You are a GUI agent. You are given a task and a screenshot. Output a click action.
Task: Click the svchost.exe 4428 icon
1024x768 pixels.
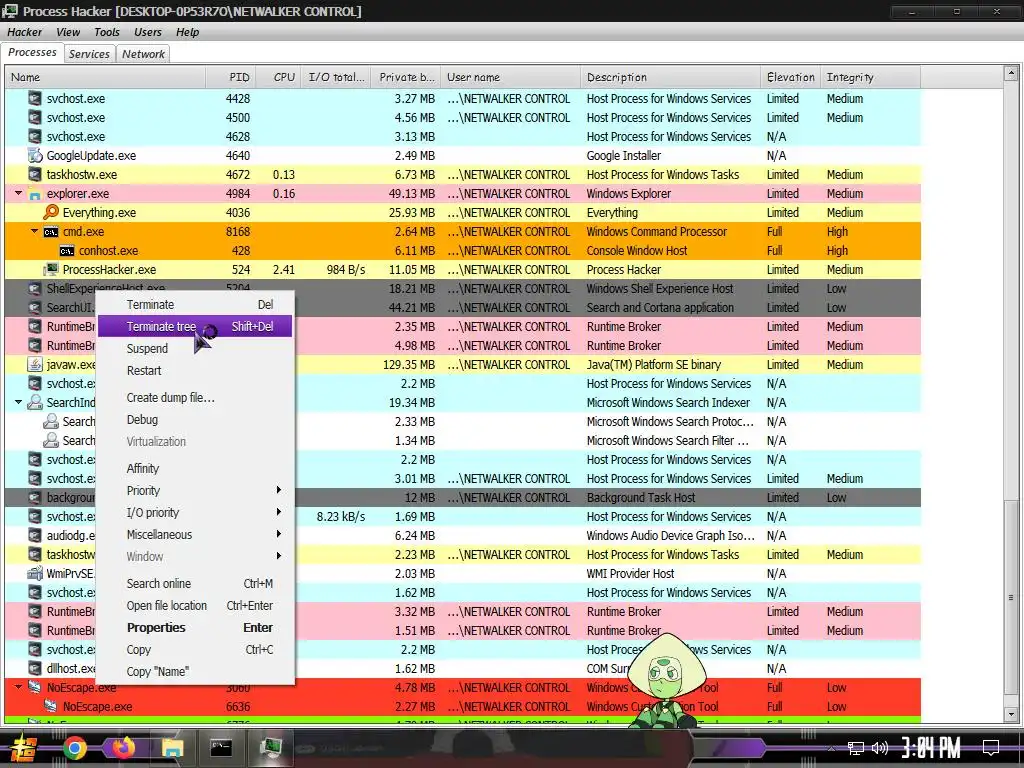pos(35,99)
